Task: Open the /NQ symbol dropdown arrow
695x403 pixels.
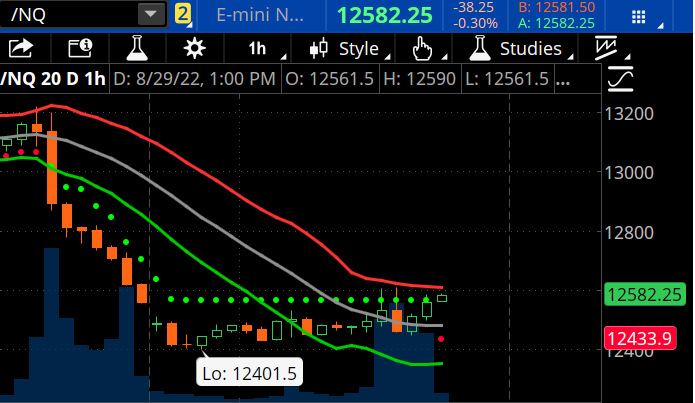Action: click(151, 15)
